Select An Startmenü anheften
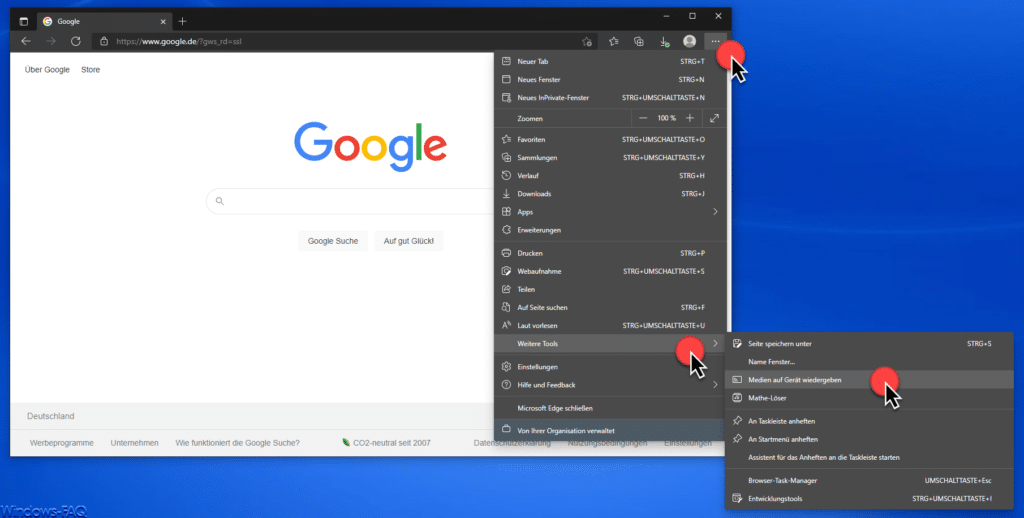1024x518 pixels. (x=869, y=440)
